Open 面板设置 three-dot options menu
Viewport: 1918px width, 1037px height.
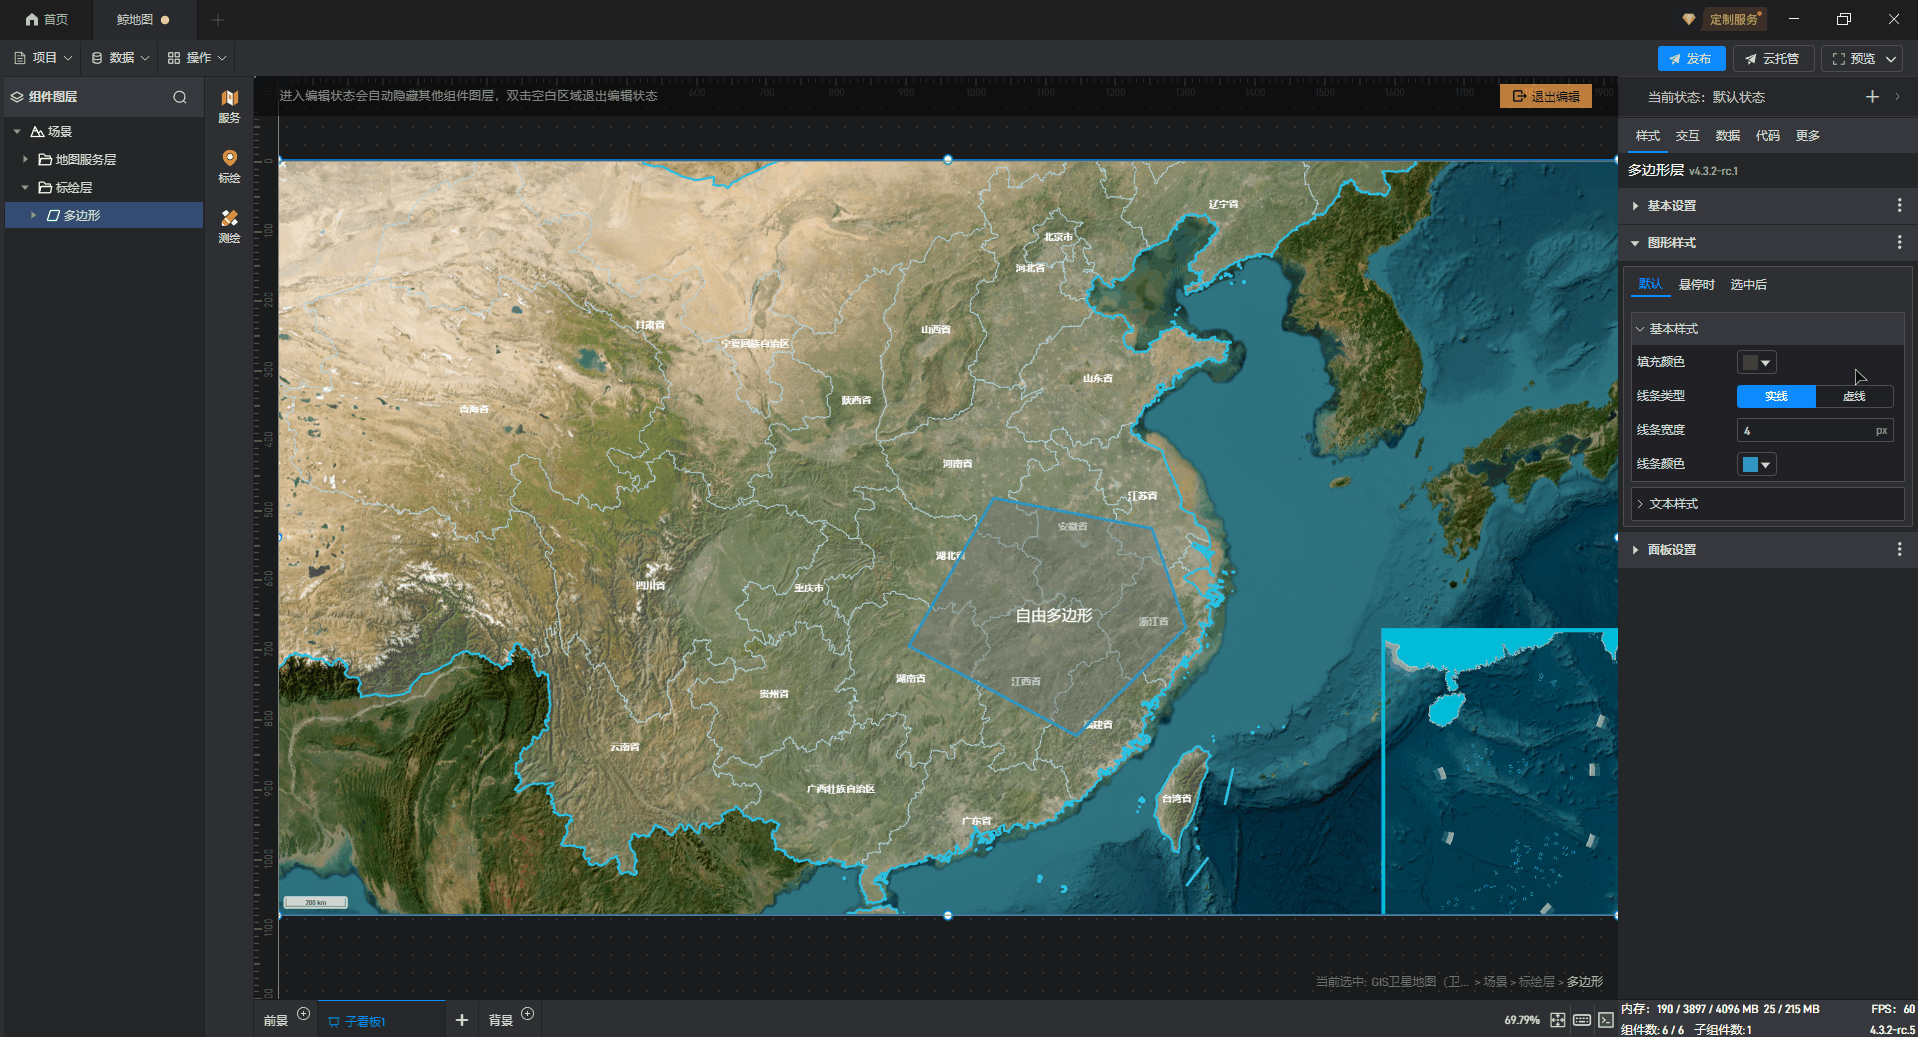1899,549
